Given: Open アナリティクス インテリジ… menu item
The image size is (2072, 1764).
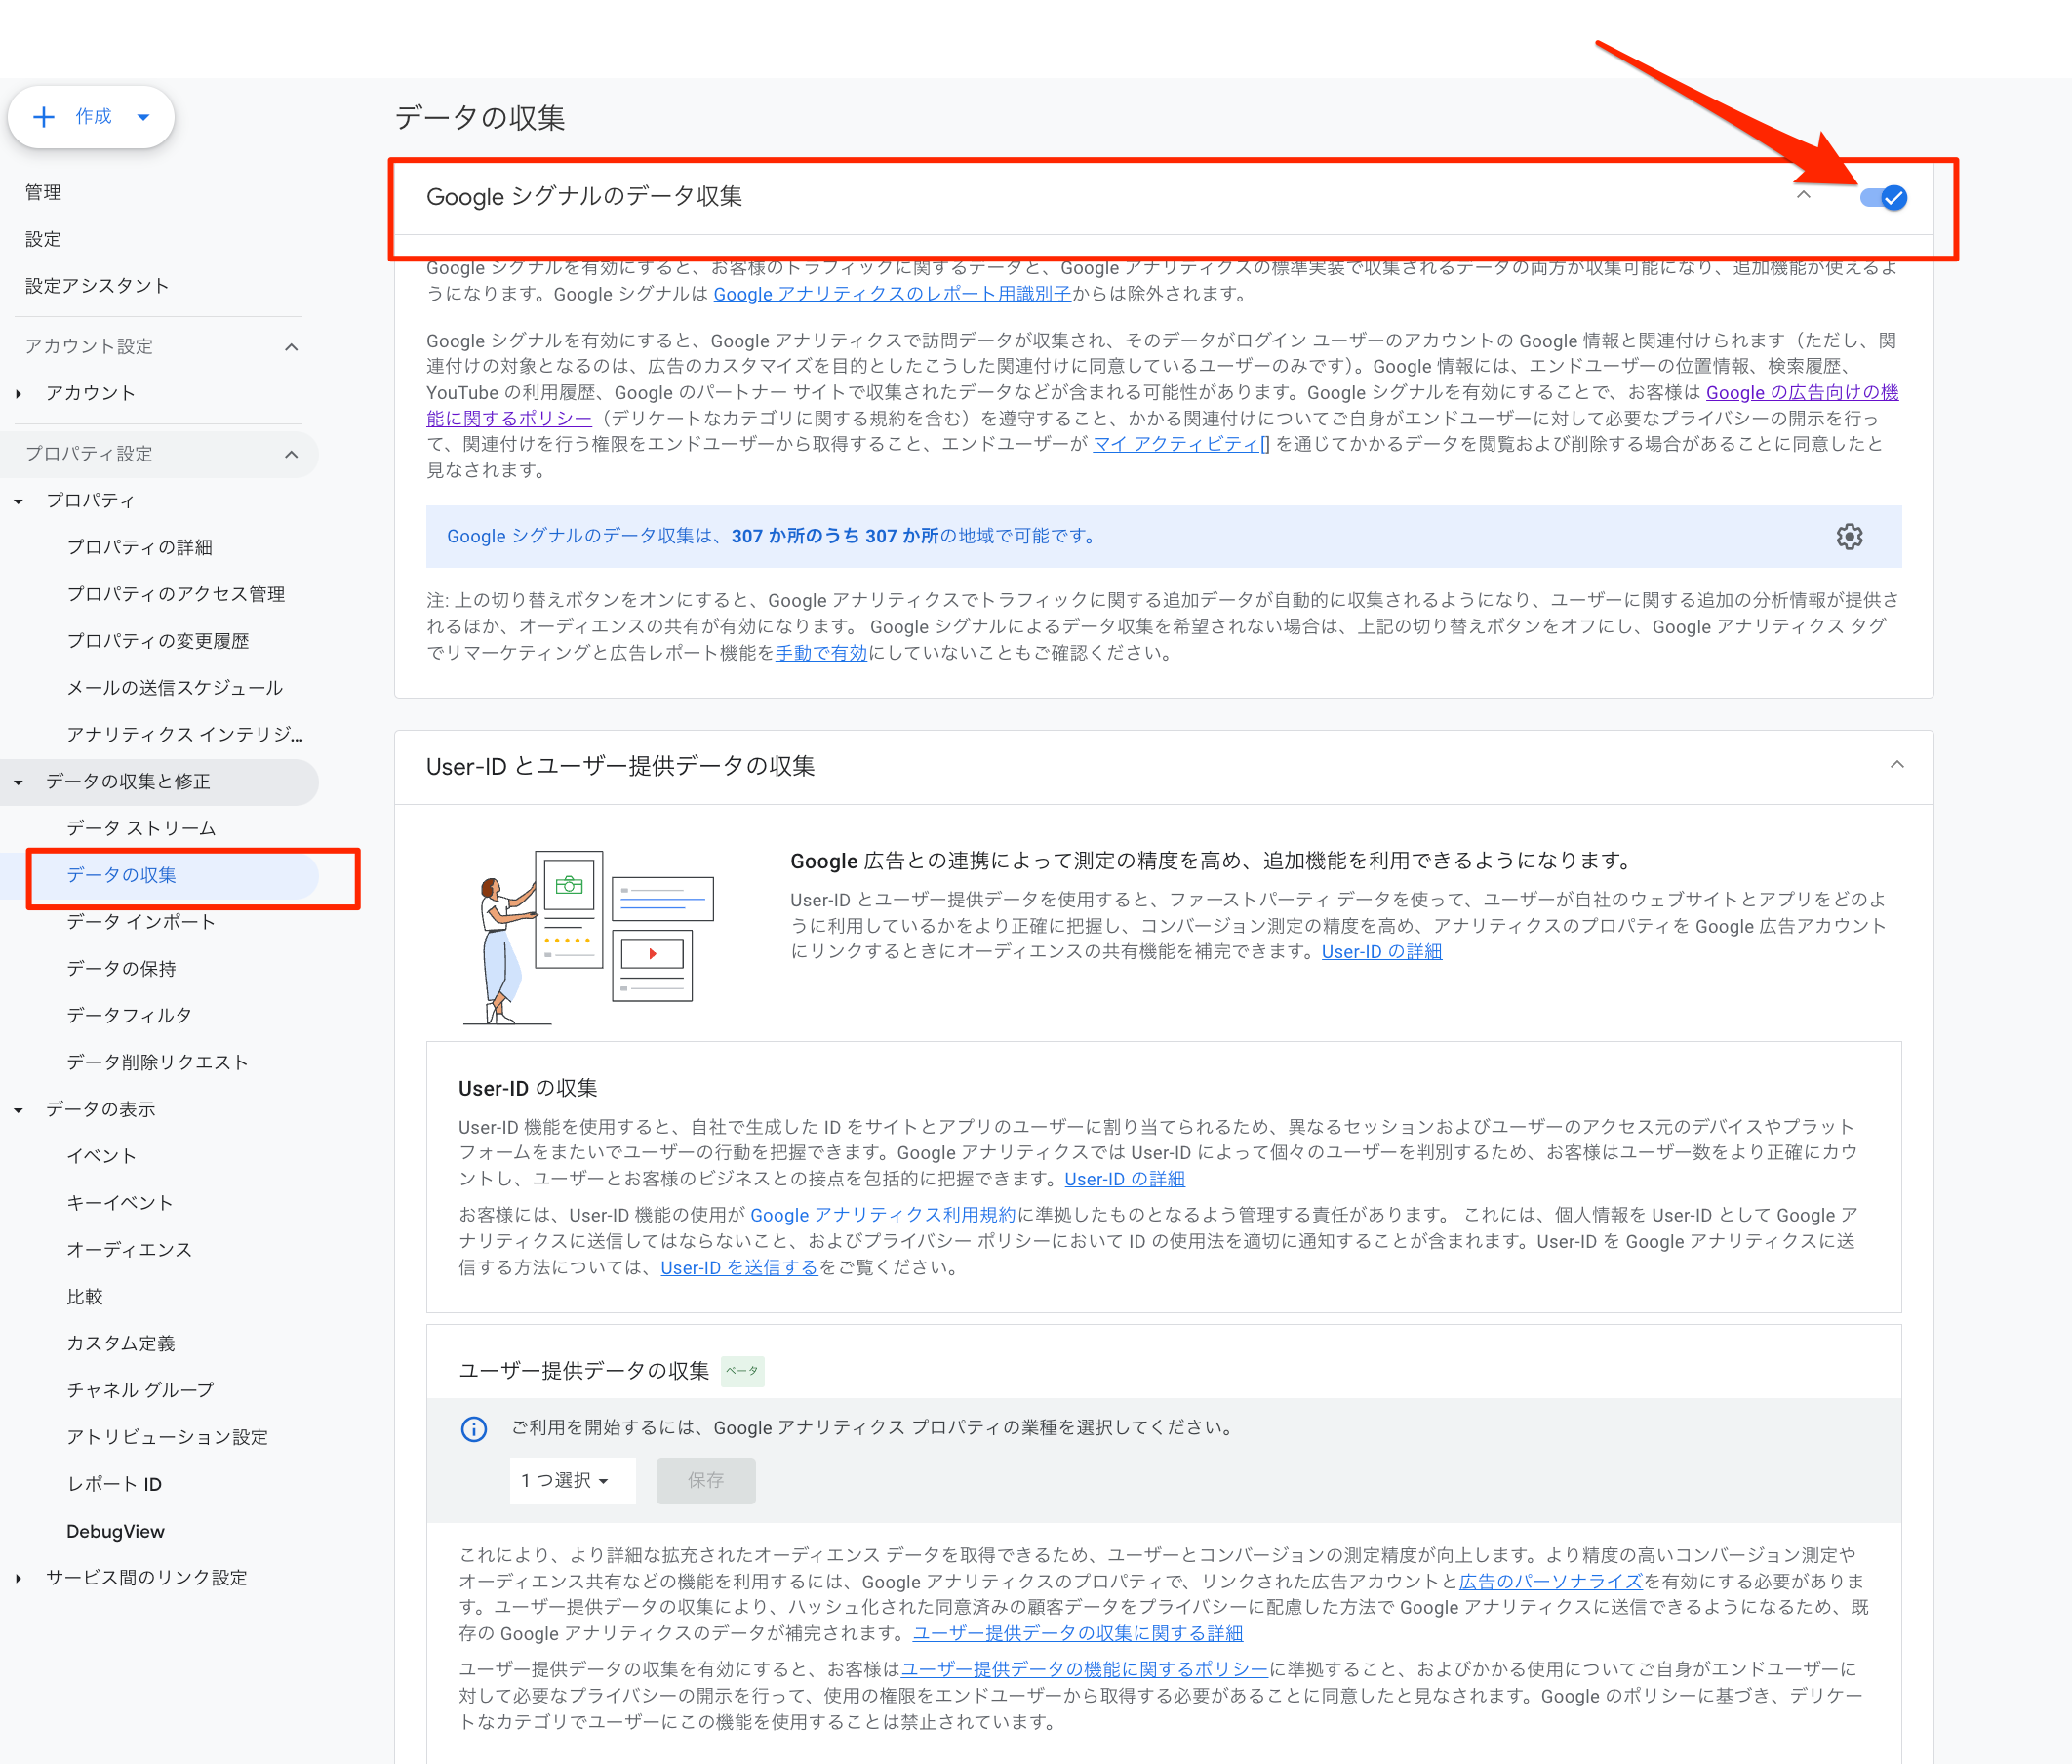Looking at the screenshot, I should coord(185,734).
